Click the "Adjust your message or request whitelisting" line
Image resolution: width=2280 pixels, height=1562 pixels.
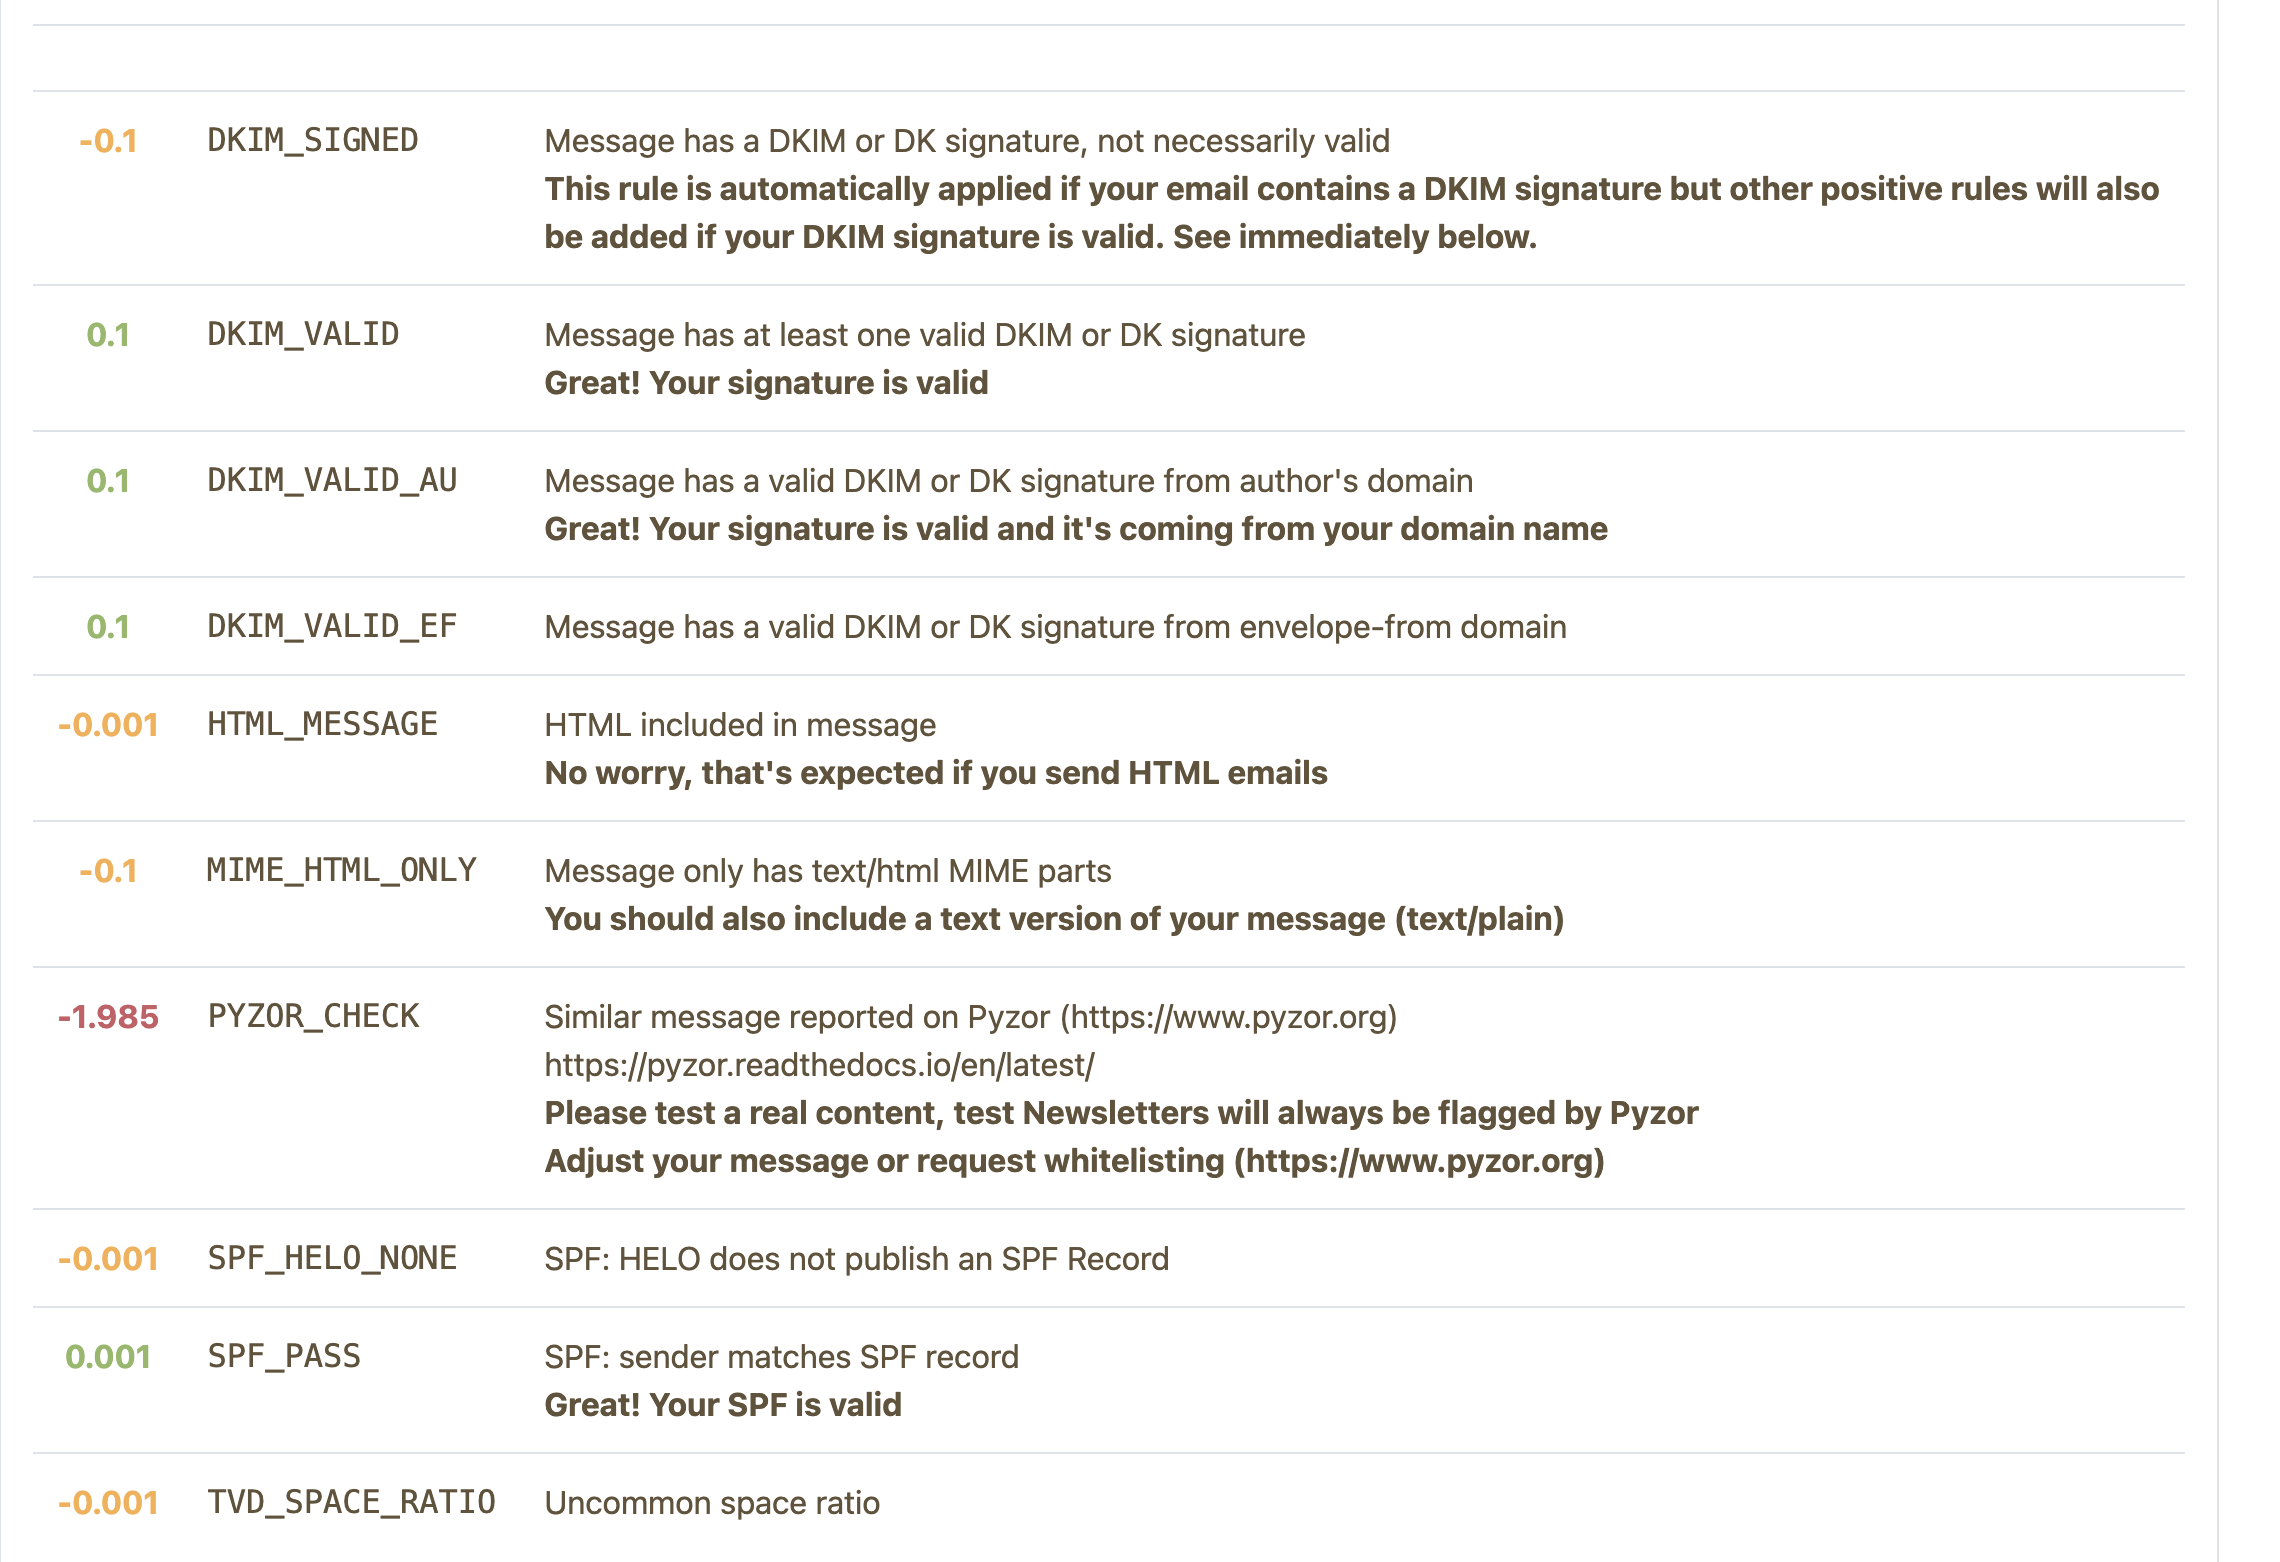(x=1074, y=1161)
